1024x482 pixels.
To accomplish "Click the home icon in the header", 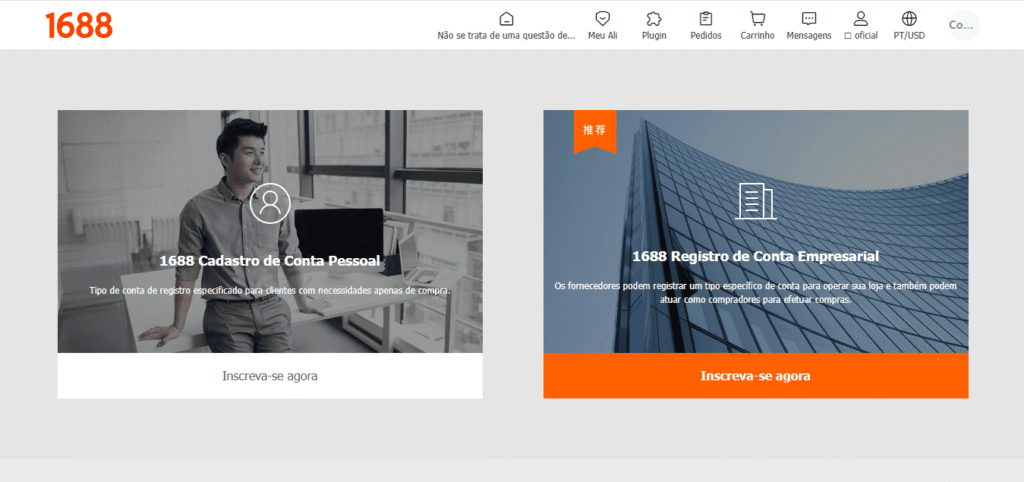I will click(506, 19).
